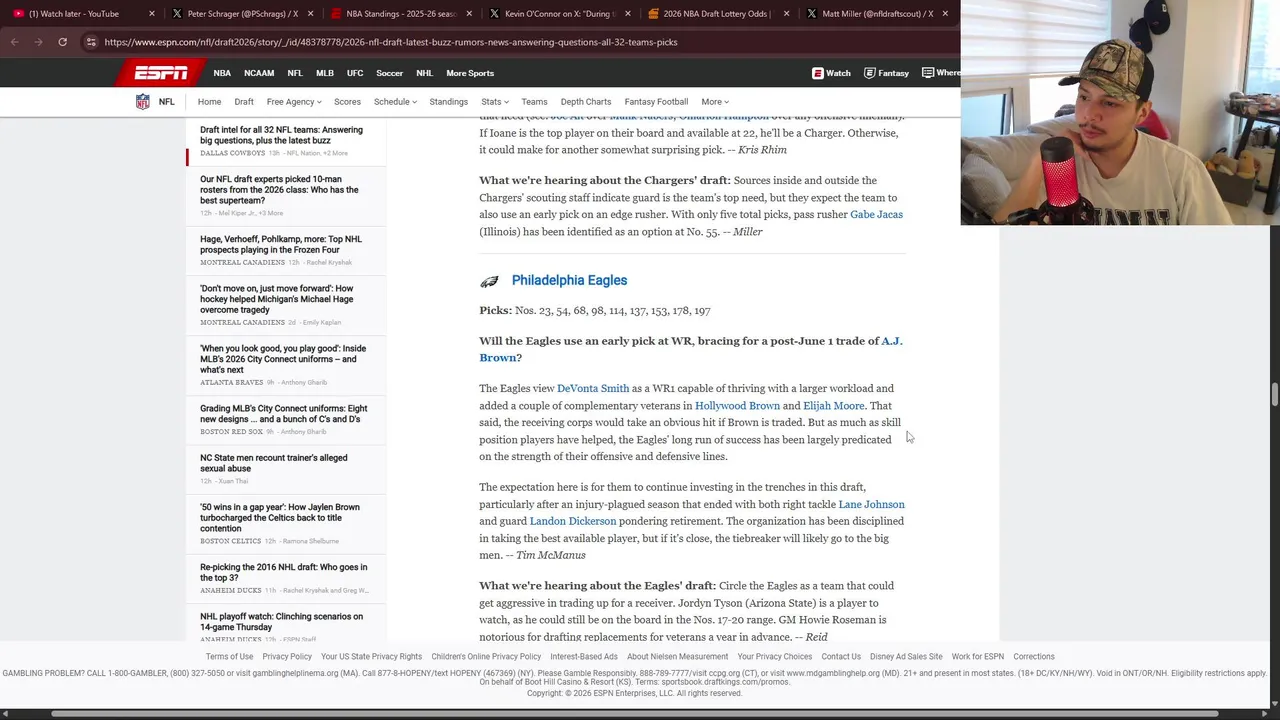Open Philadelphia Eagles team heading link
The width and height of the screenshot is (1280, 720).
pos(569,281)
